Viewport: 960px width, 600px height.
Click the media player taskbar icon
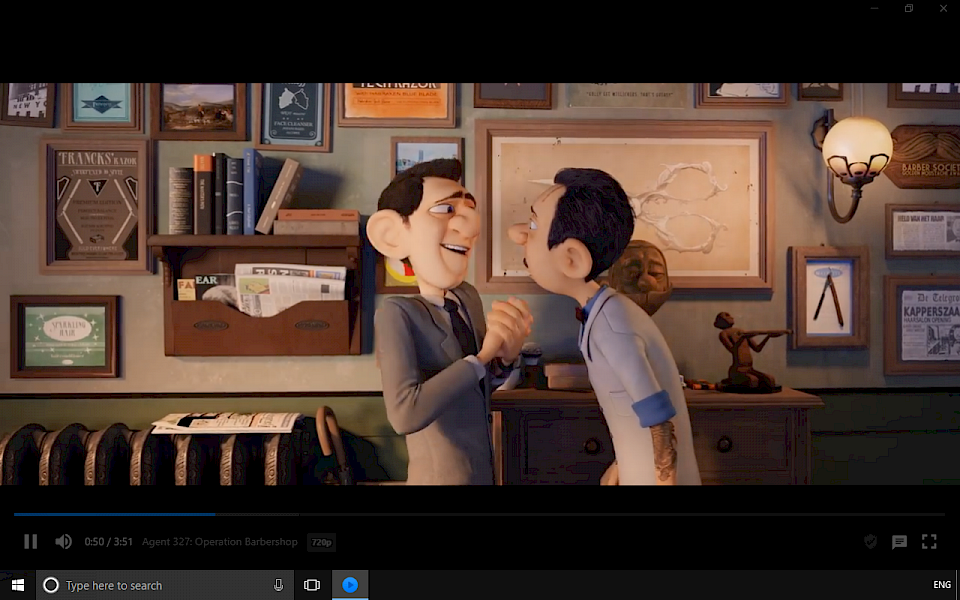350,585
